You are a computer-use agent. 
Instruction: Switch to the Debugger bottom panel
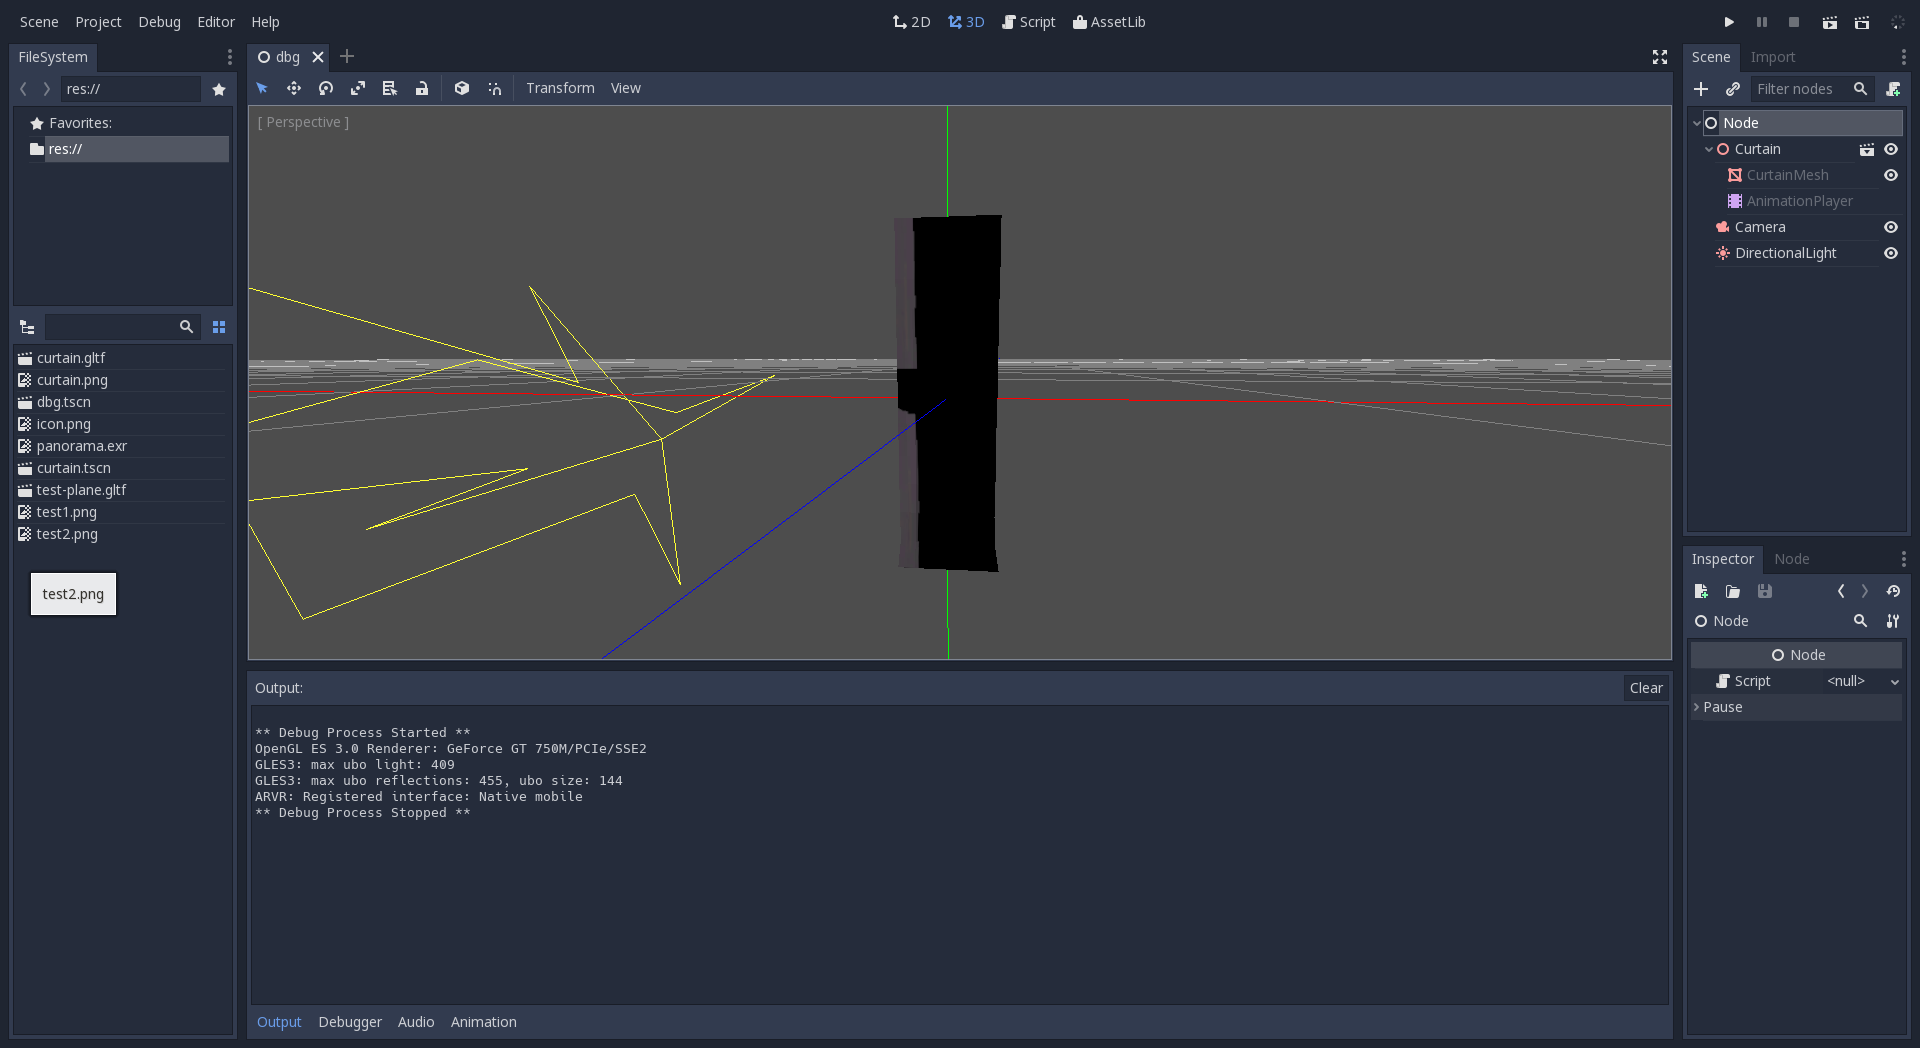coord(350,1022)
